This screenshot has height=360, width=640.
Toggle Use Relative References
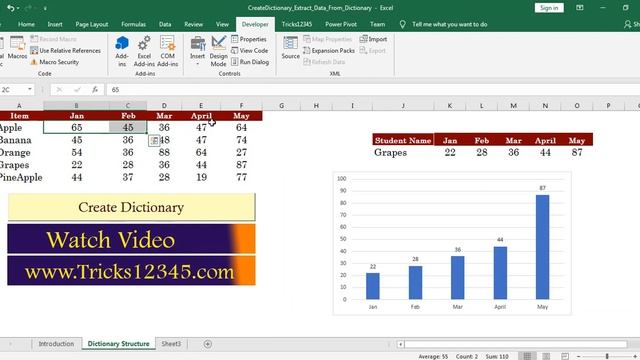coord(65,51)
